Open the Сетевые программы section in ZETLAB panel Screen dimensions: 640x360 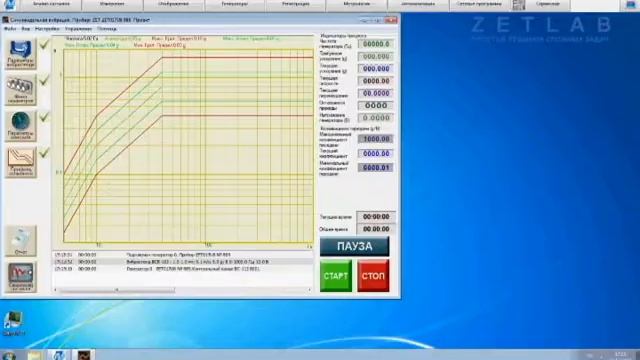(479, 4)
